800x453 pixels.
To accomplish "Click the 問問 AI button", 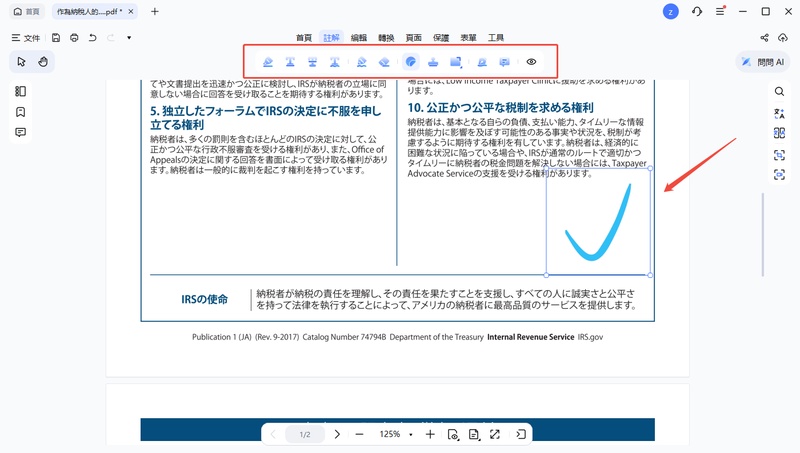I will [763, 62].
